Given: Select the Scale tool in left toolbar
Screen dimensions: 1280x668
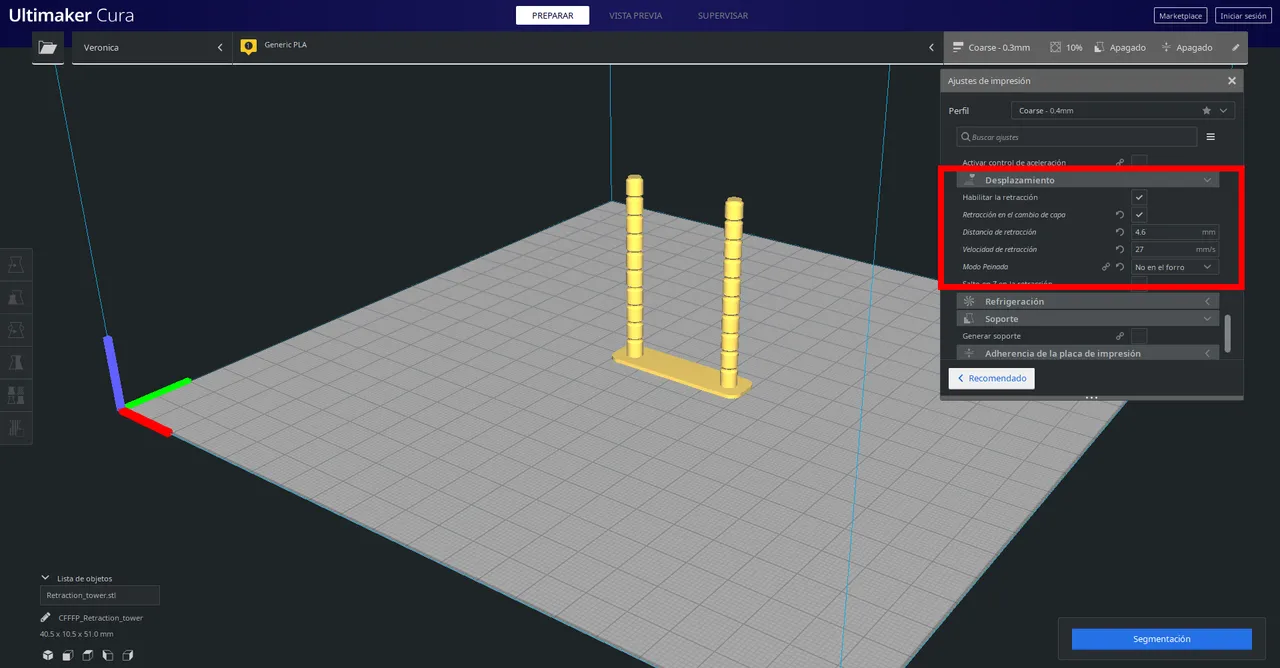Looking at the screenshot, I should (x=16, y=298).
